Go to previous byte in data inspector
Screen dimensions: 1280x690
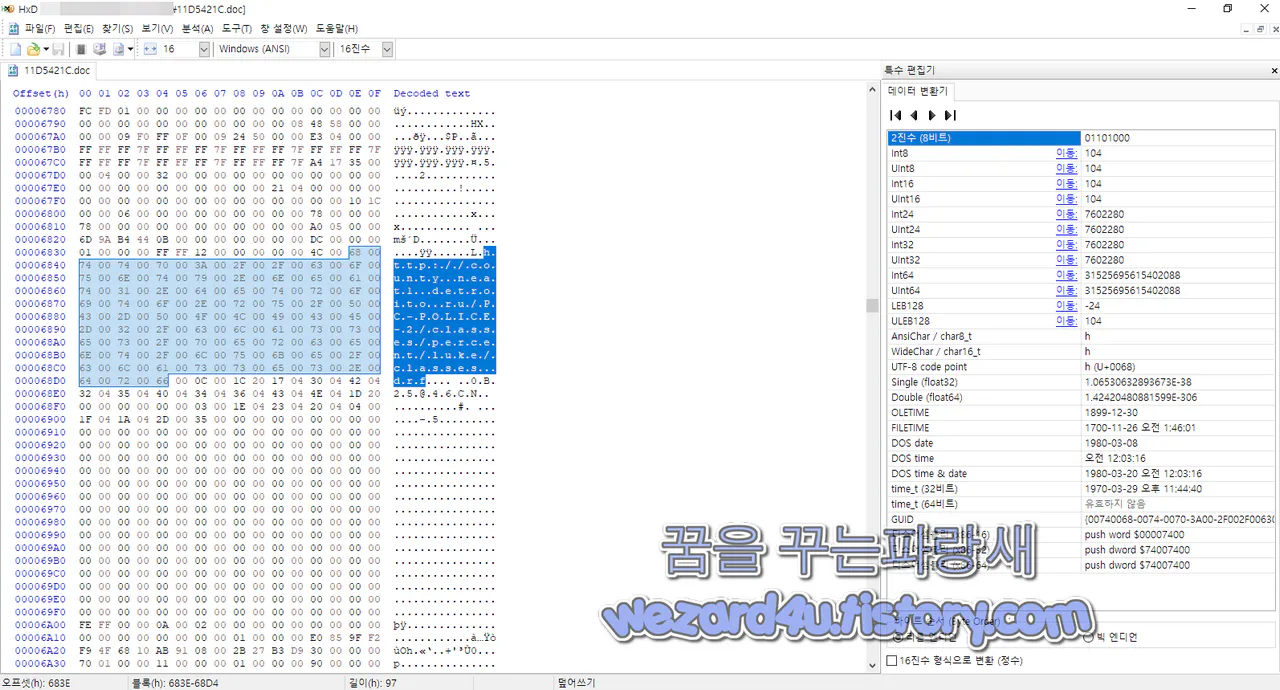click(x=914, y=115)
